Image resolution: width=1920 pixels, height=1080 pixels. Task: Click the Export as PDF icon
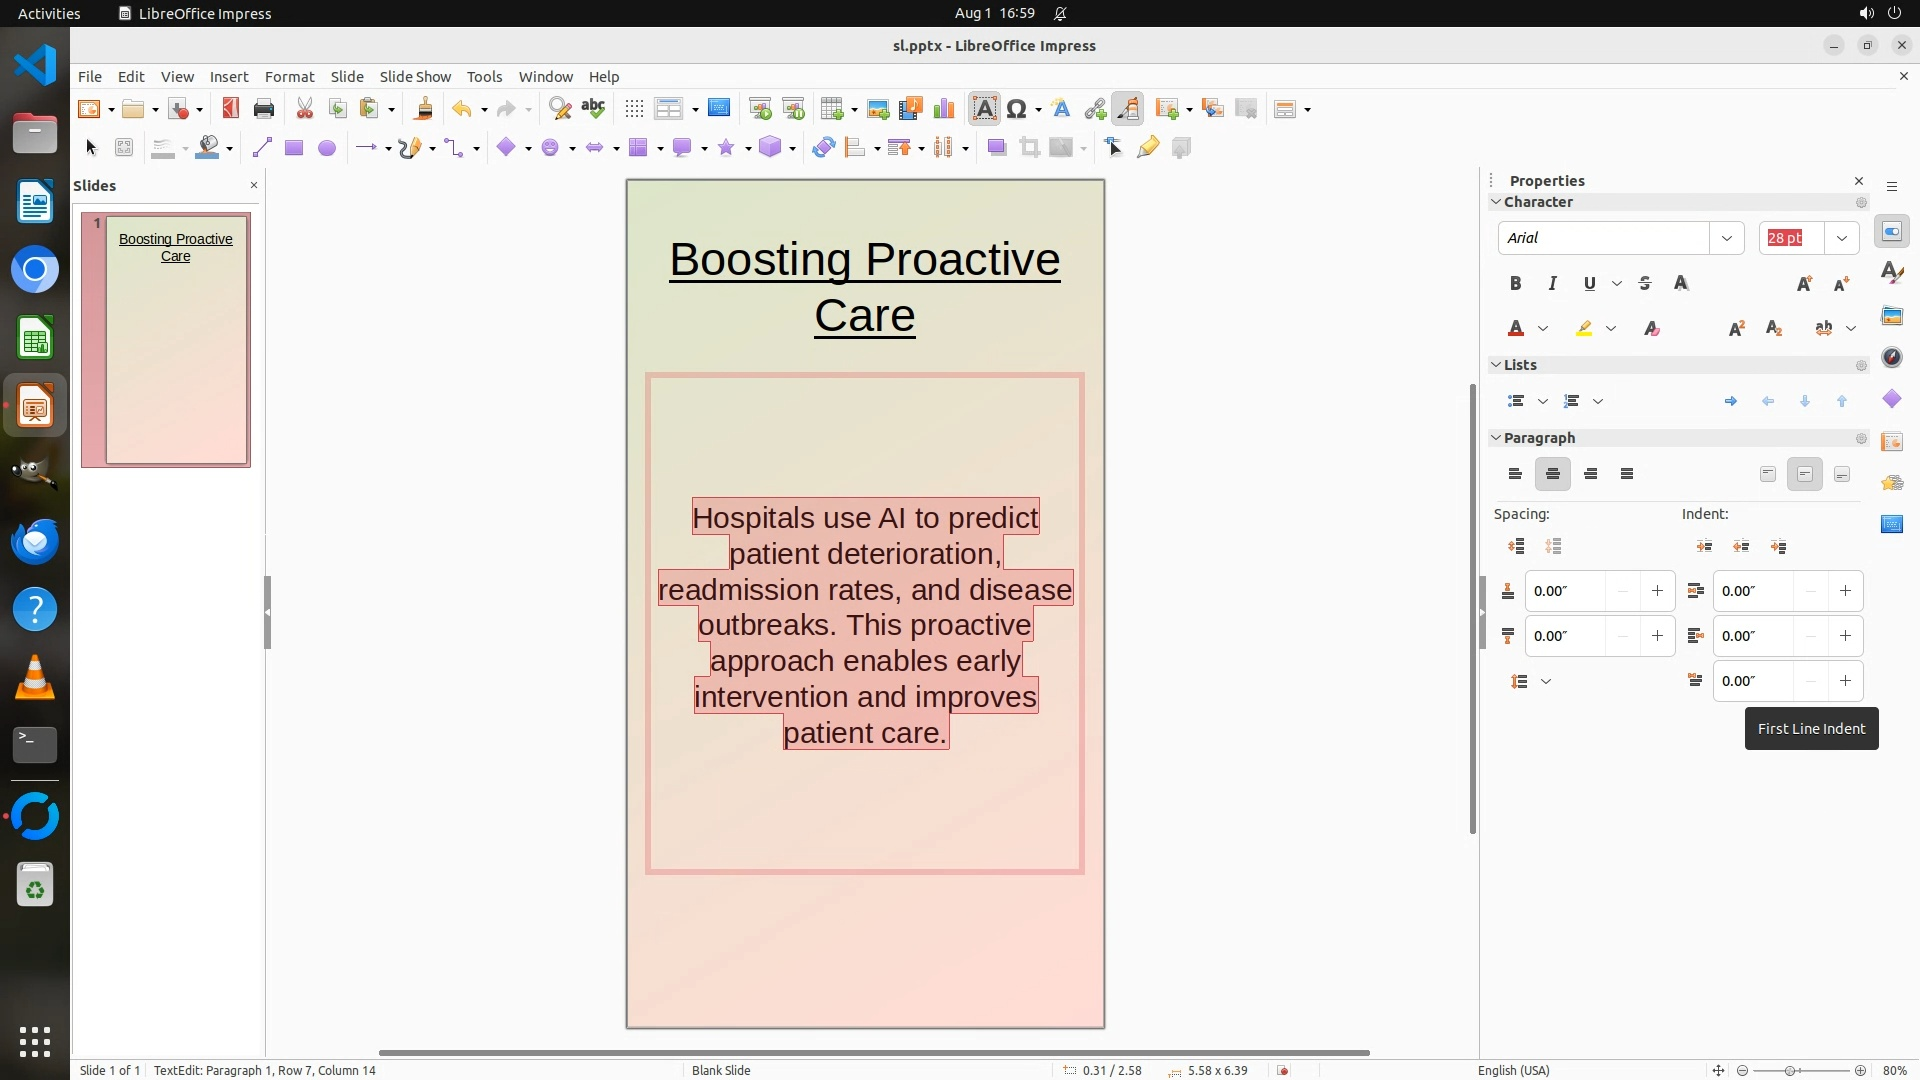(x=231, y=109)
